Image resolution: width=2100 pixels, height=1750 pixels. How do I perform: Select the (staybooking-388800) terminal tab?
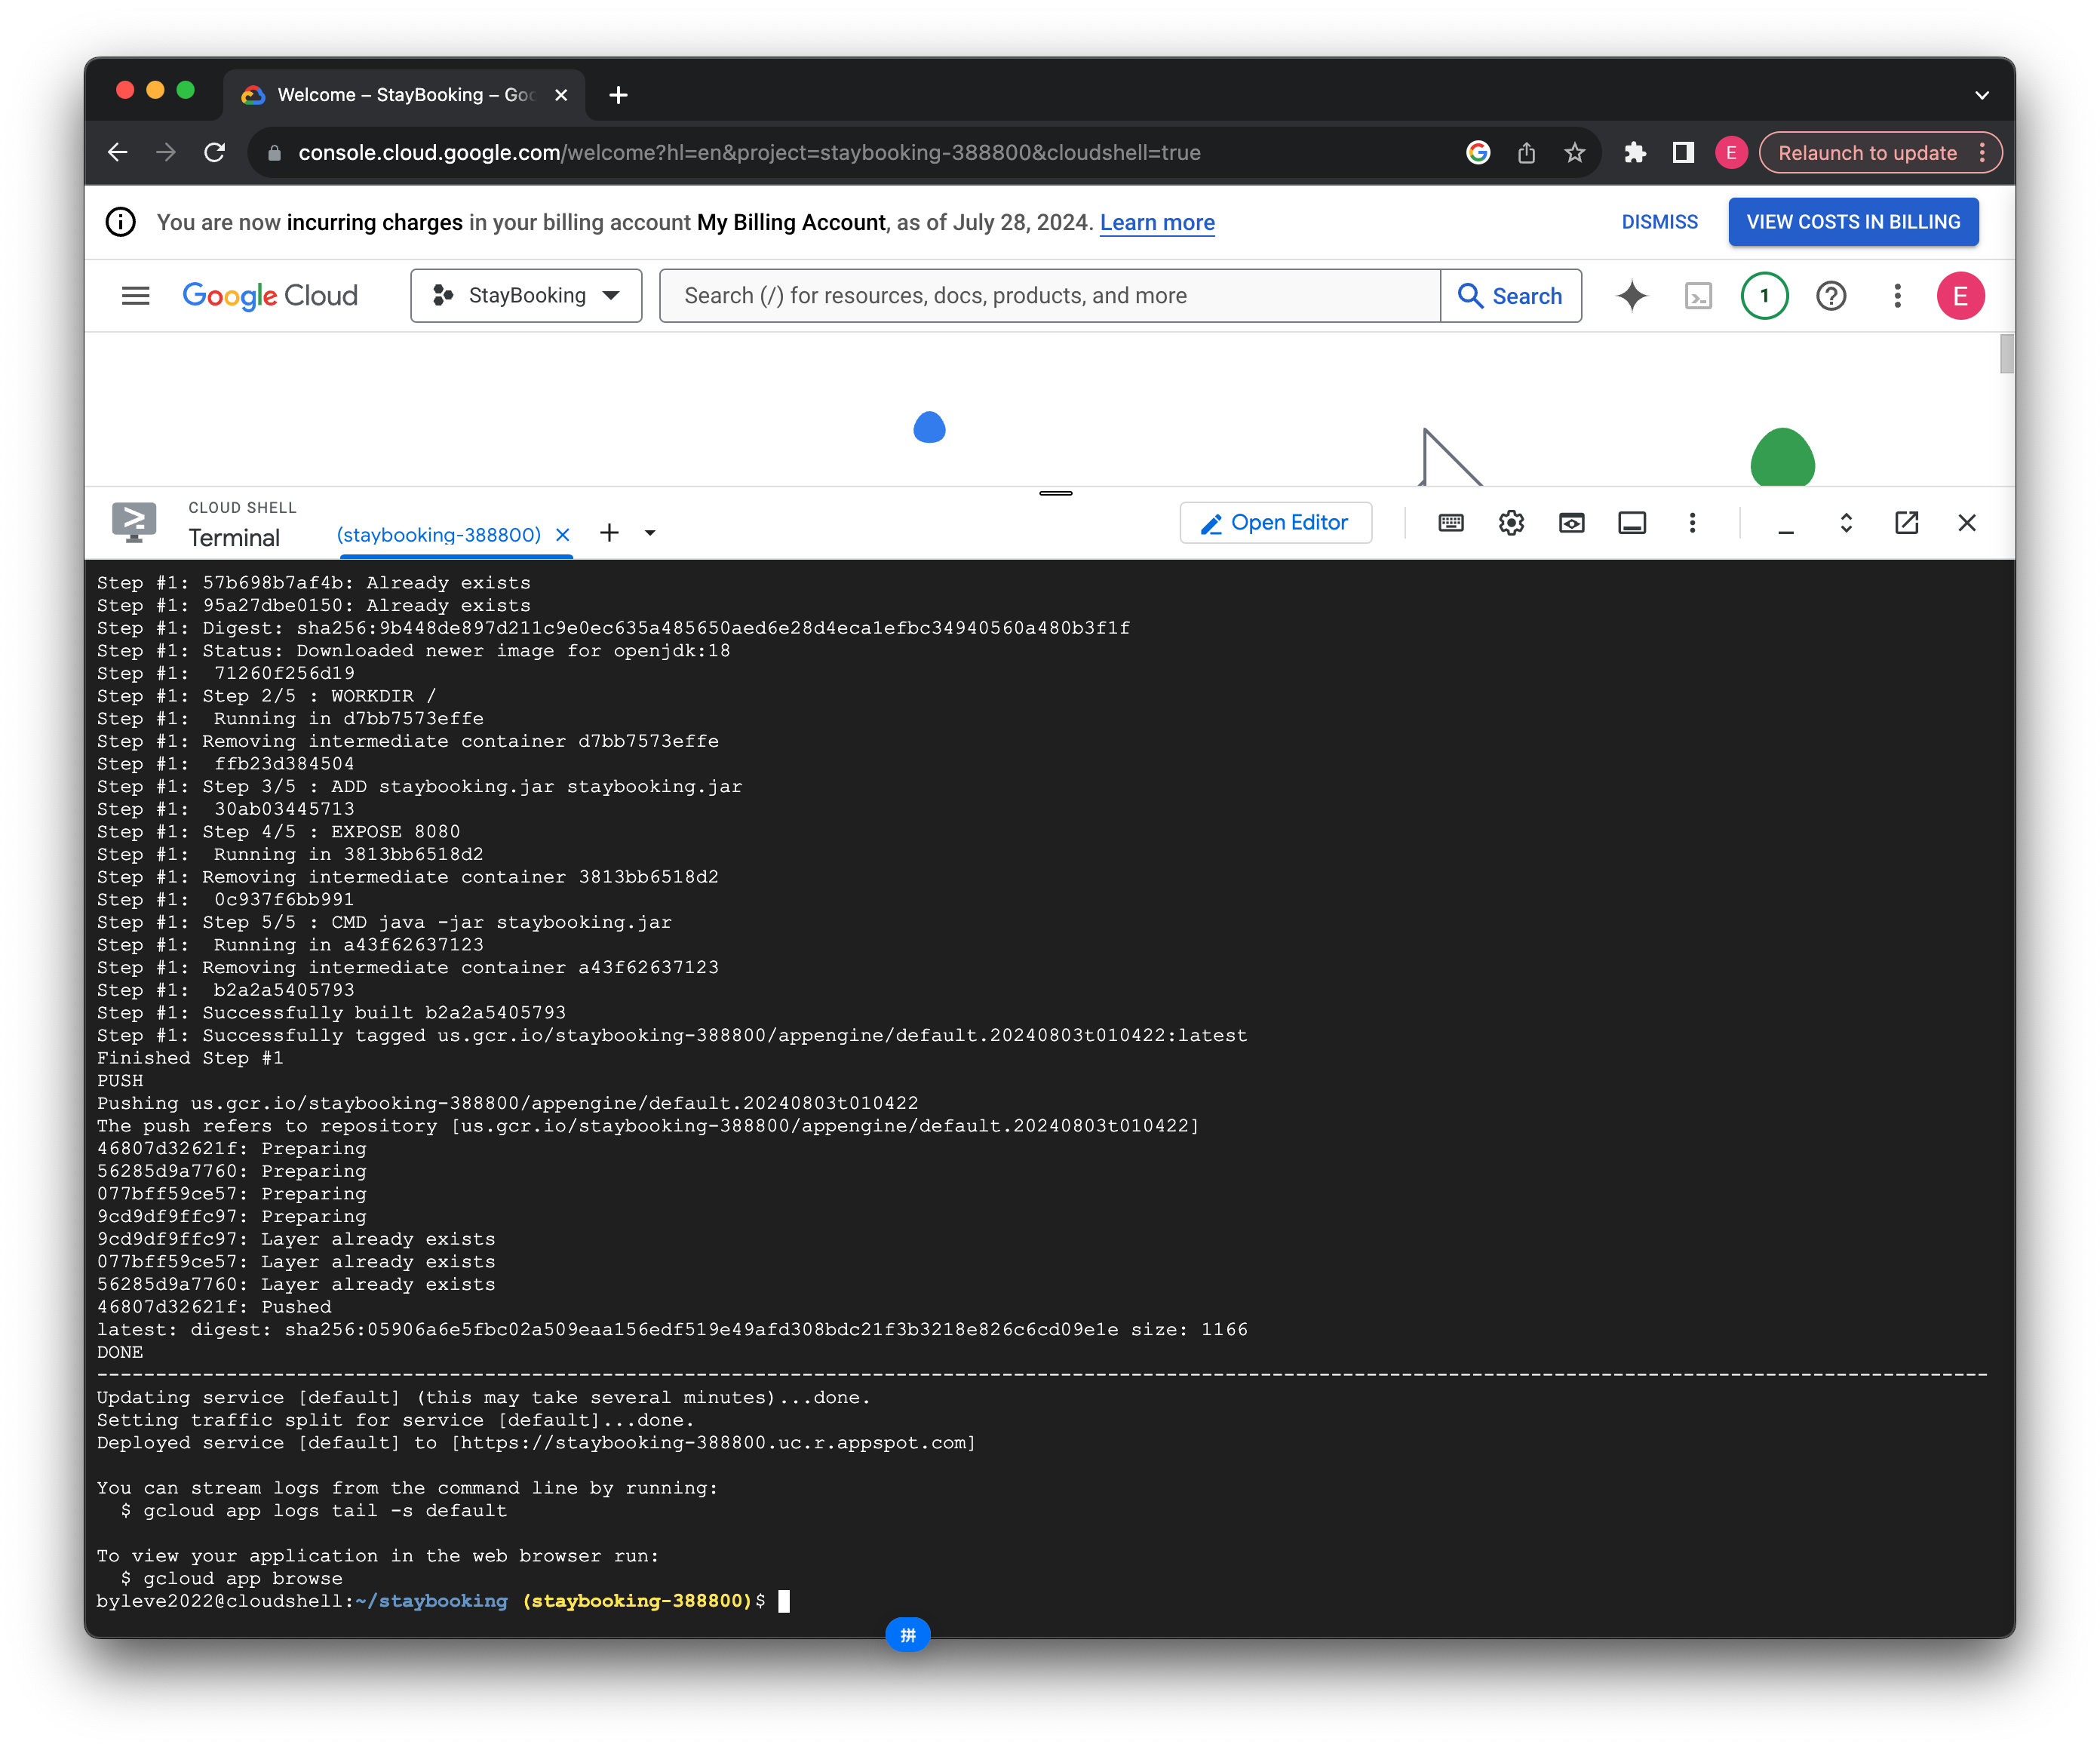(439, 535)
